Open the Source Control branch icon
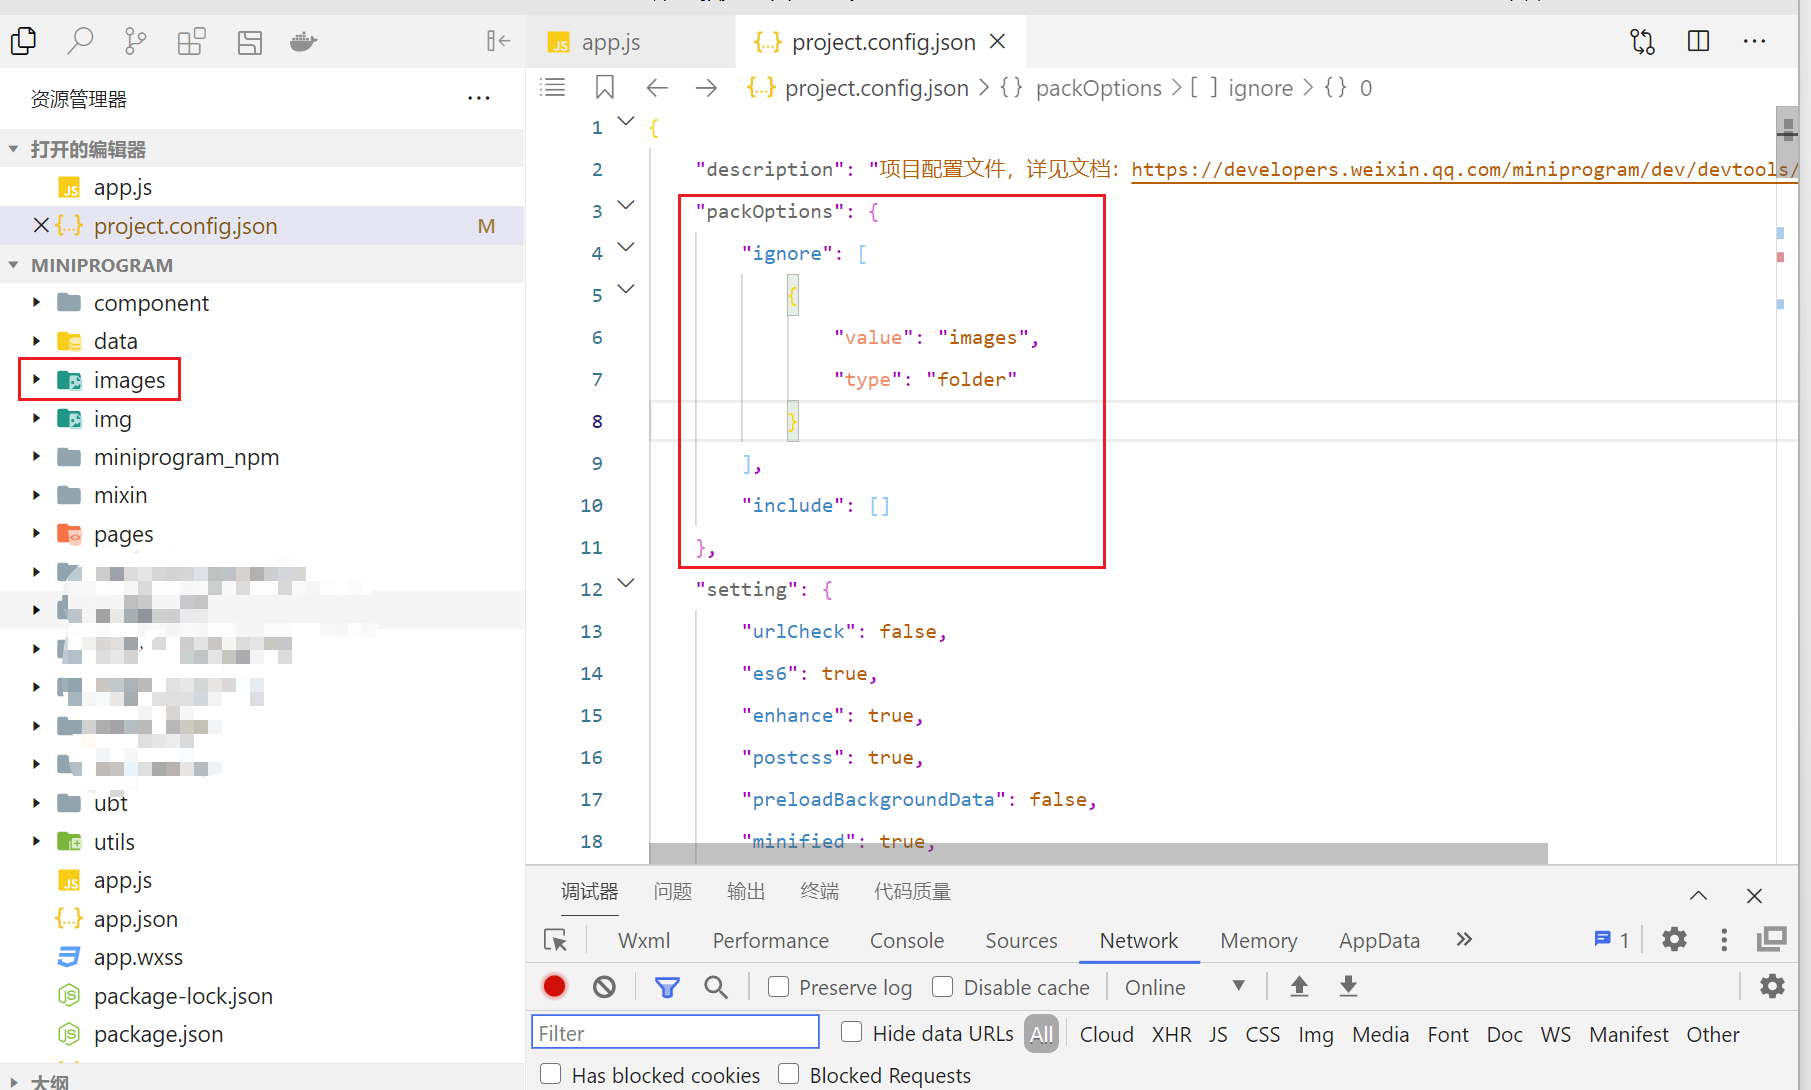Screen dimensions: 1811x1090 (135, 41)
